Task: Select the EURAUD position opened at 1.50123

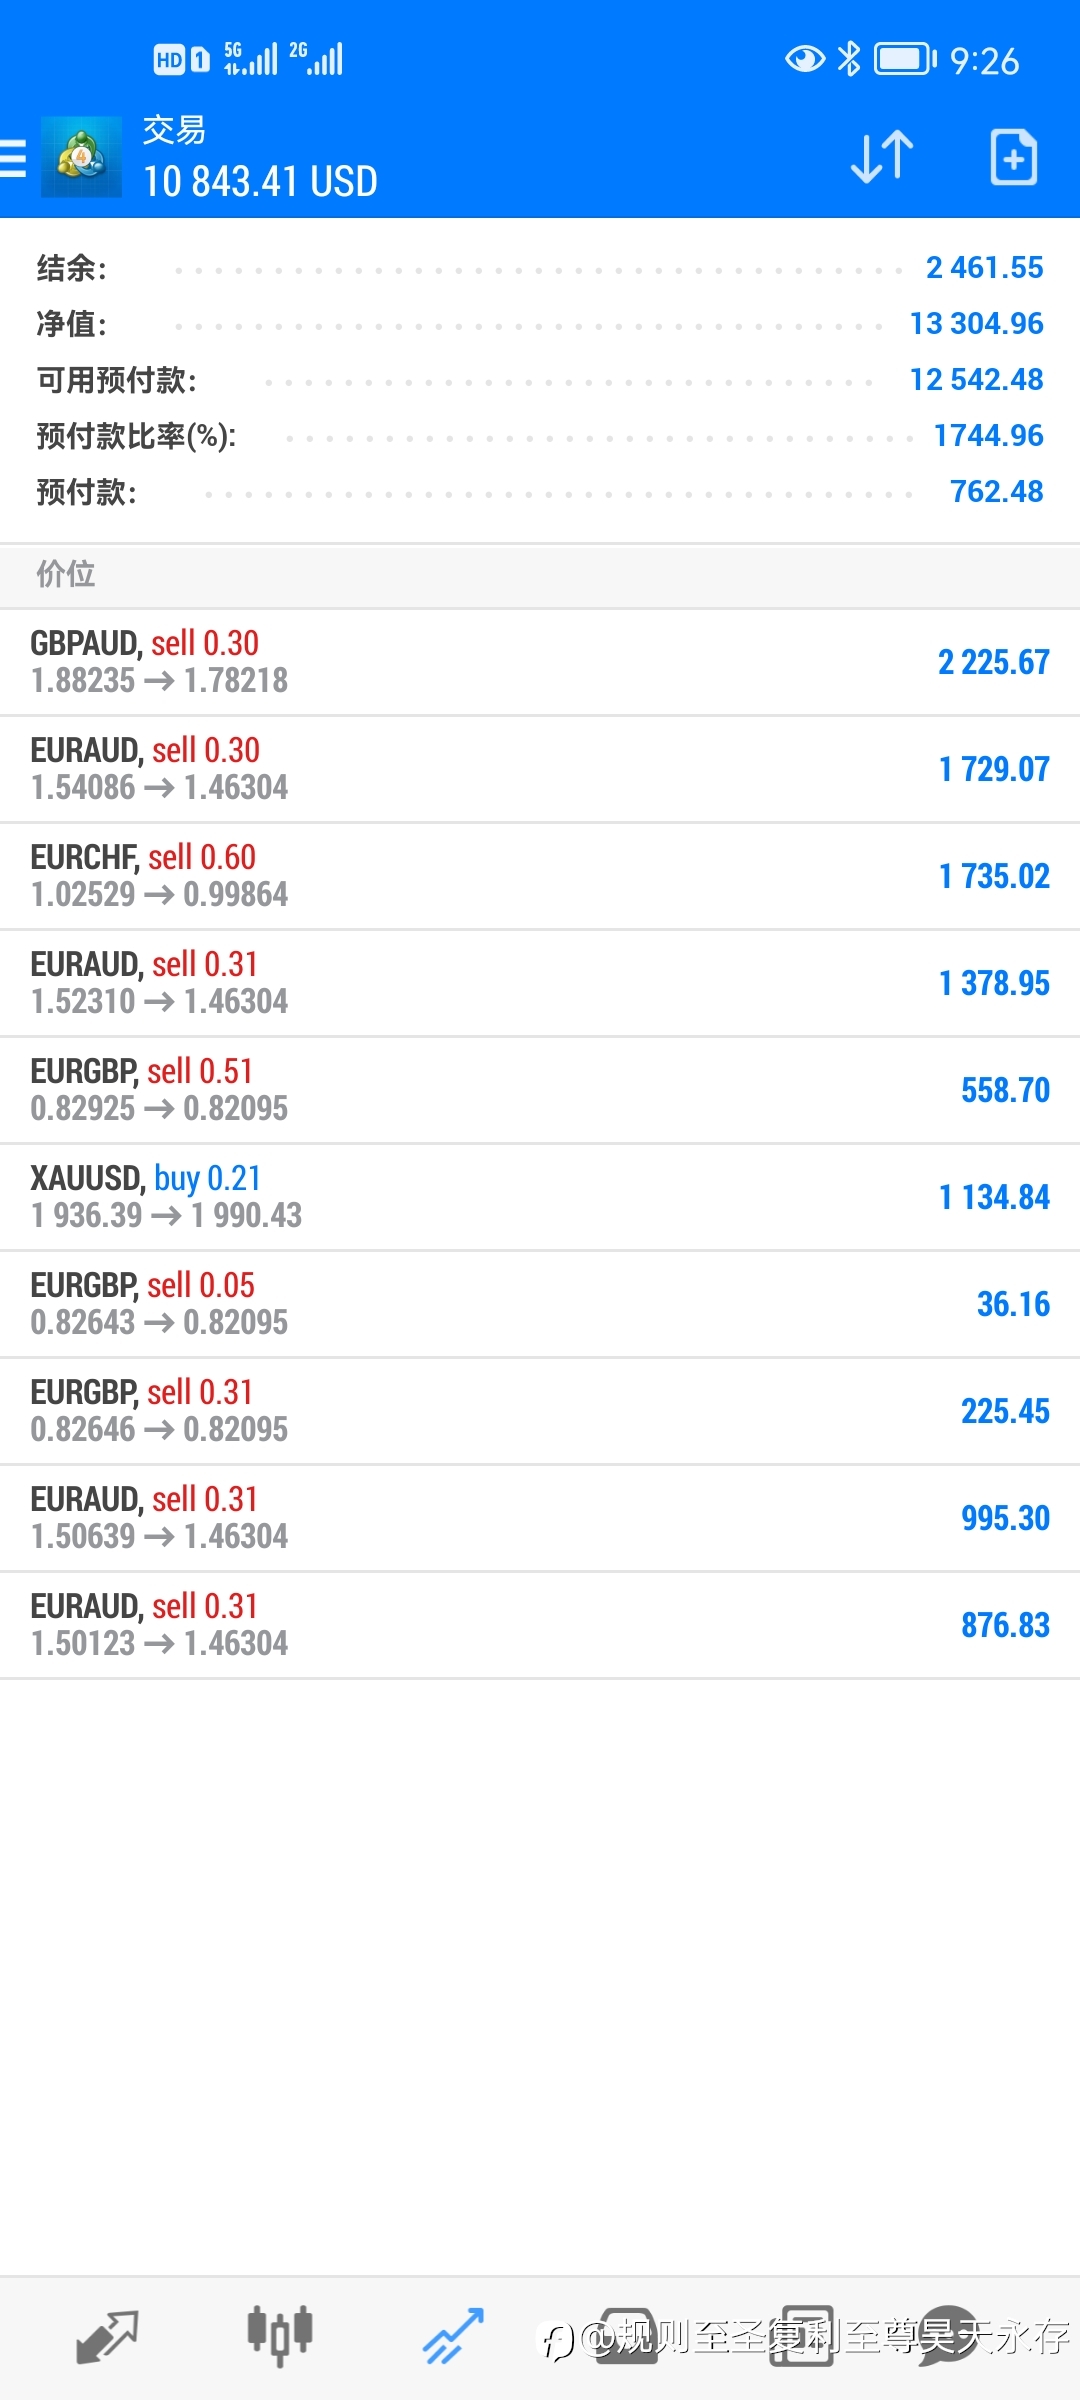Action: [x=540, y=1625]
